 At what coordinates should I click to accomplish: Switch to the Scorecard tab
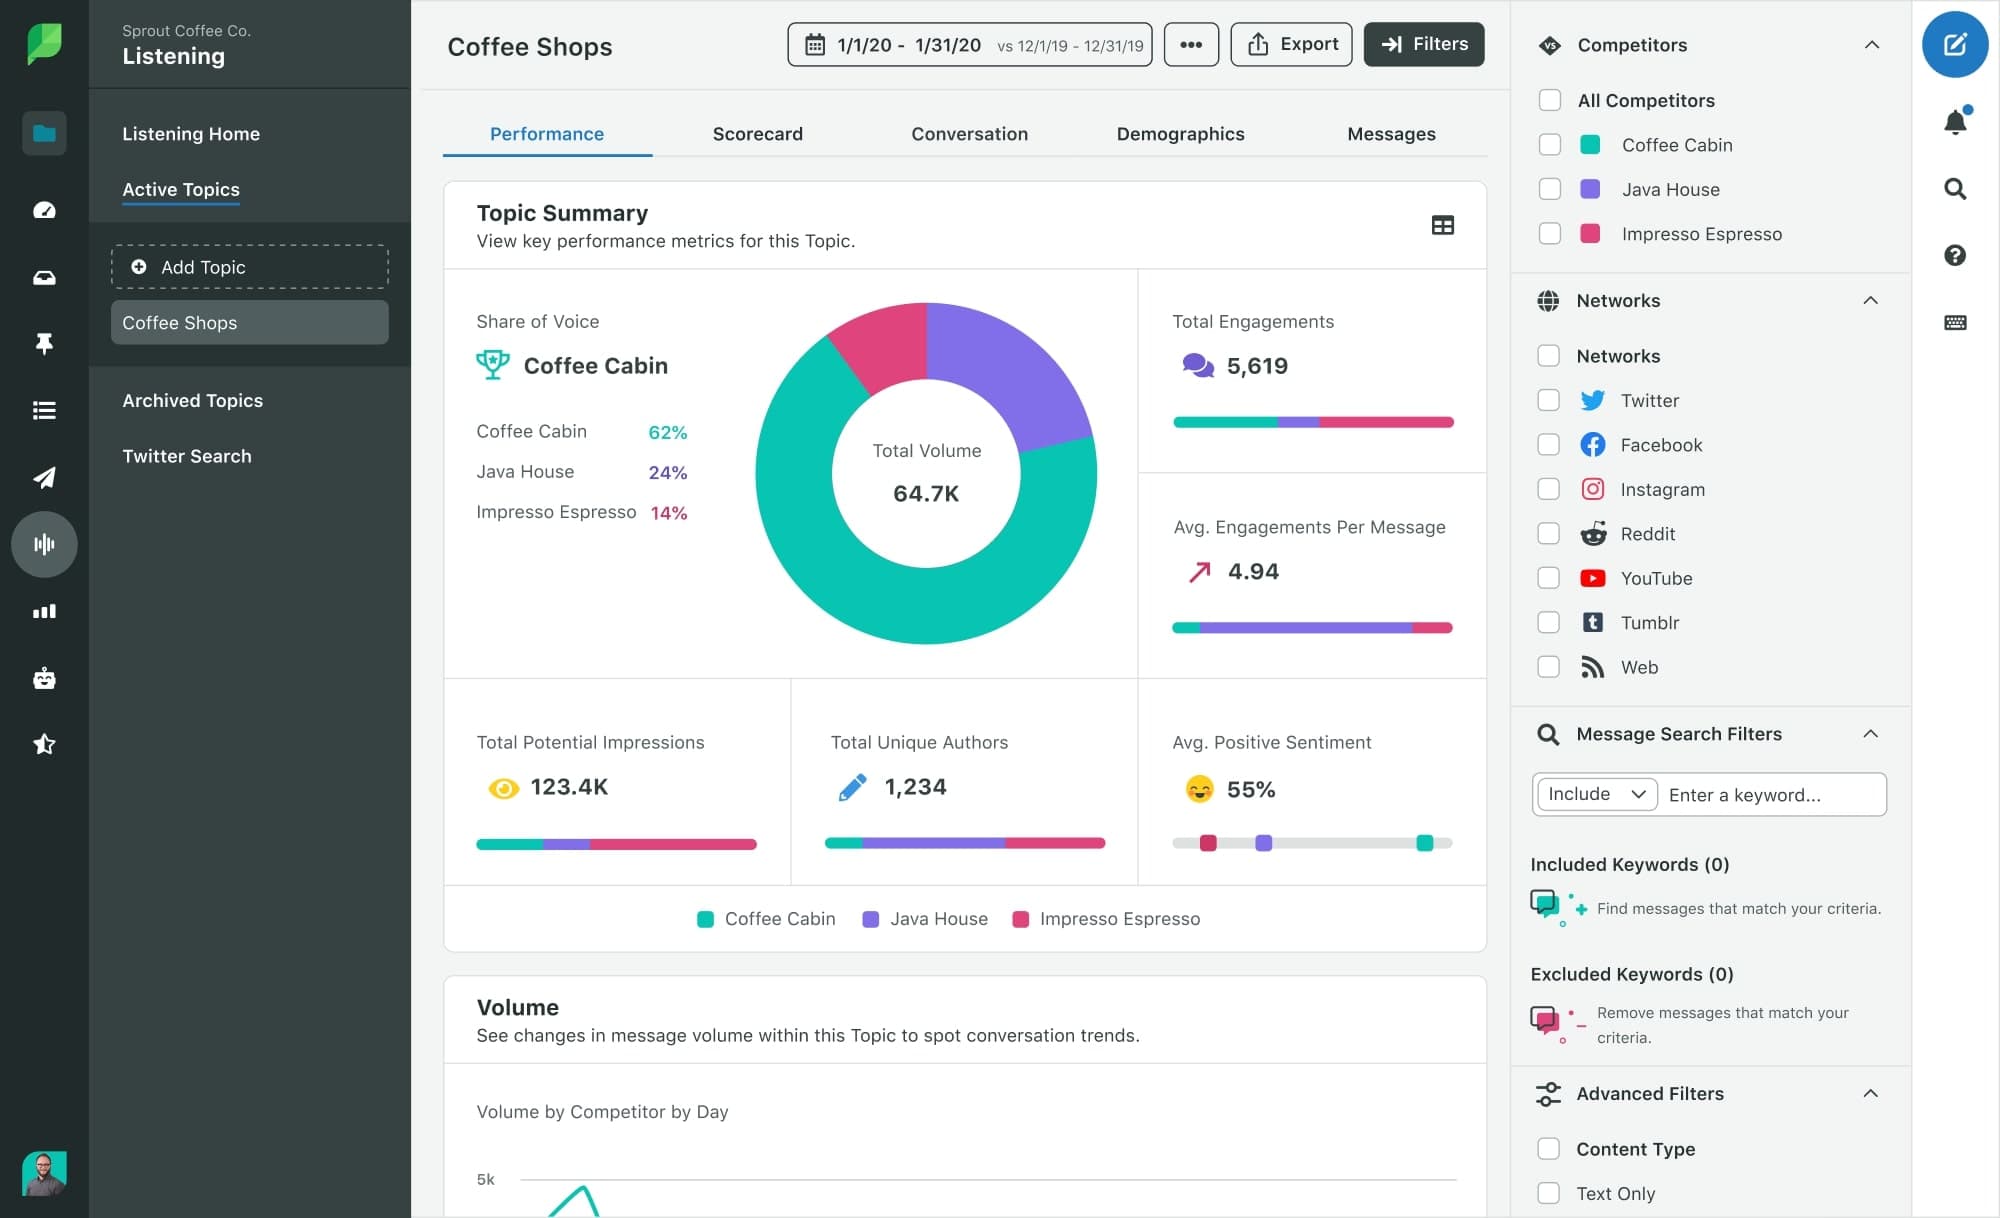coord(757,131)
